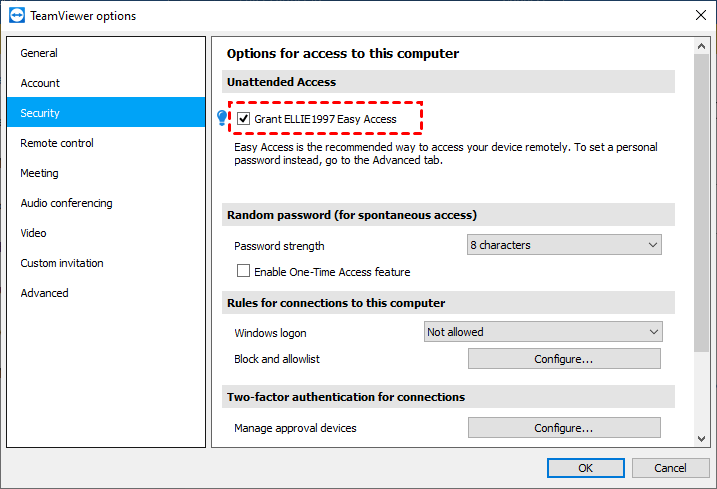Show Audio conferencing options
The image size is (717, 489).
click(x=66, y=203)
